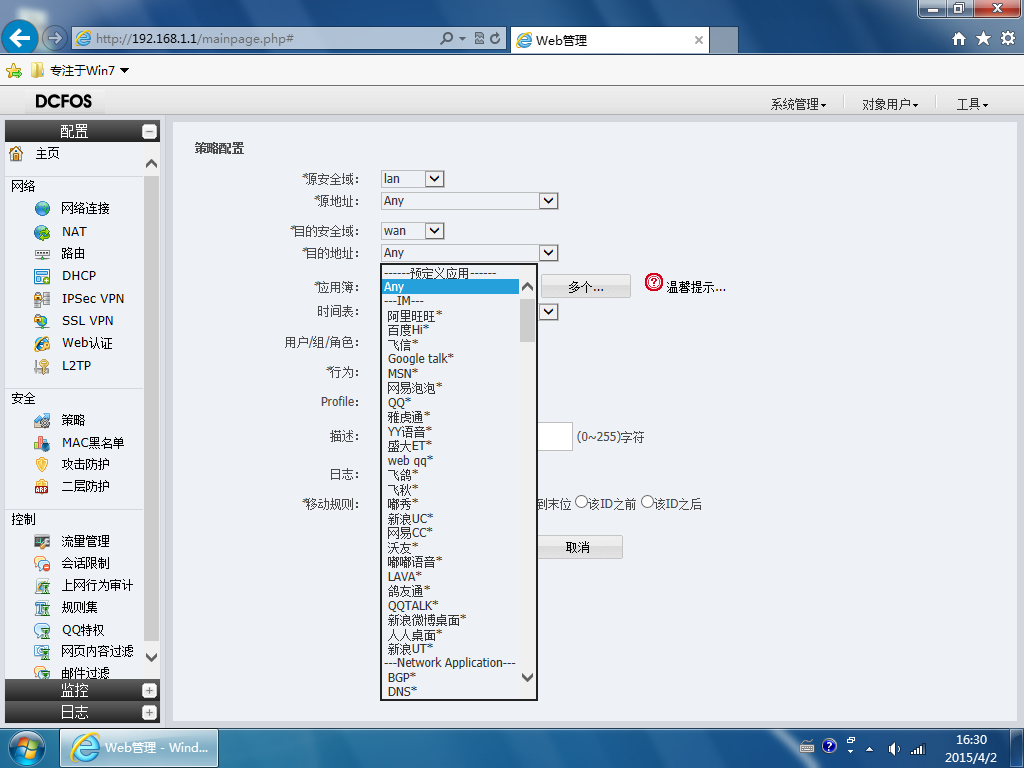1024x768 pixels.
Task: Click the 流量管理 icon
Action: coord(42,541)
